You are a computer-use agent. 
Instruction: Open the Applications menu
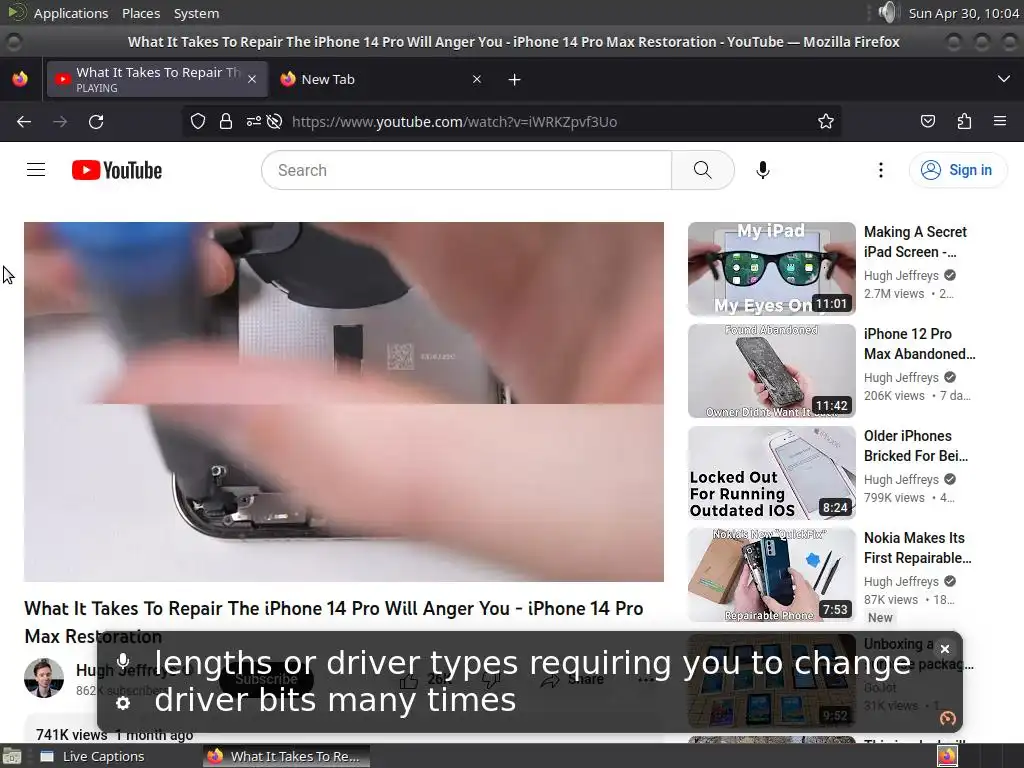coord(71,13)
